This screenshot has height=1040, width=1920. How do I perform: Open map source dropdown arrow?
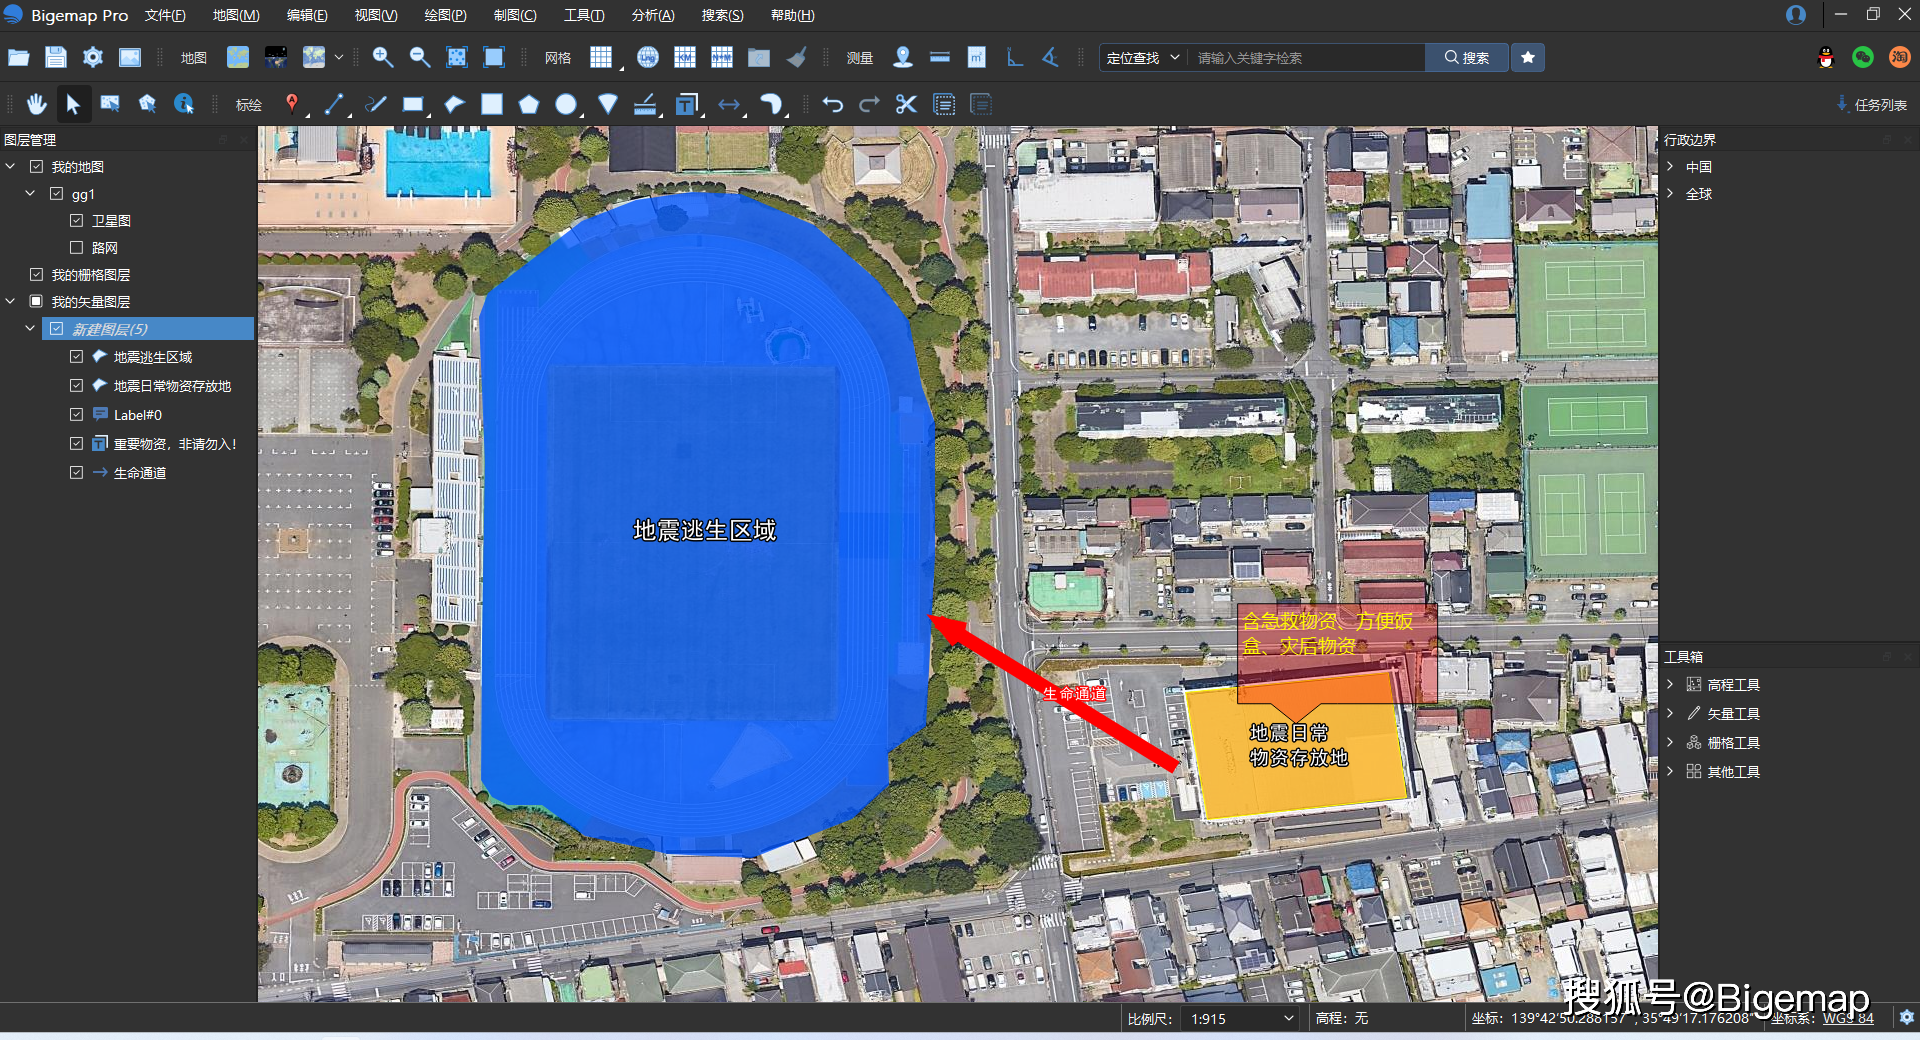point(339,57)
